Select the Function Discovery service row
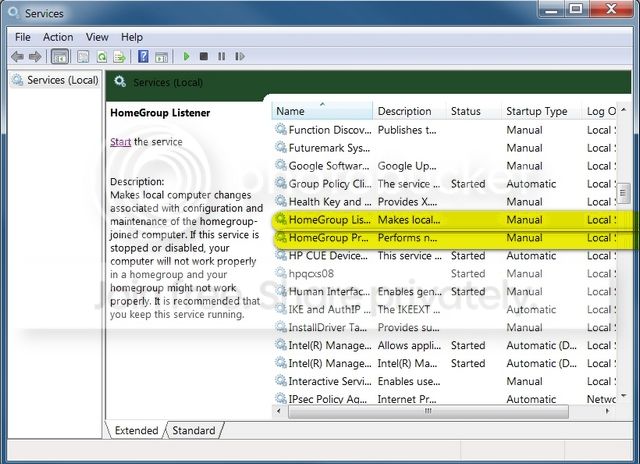The height and width of the screenshot is (464, 640). (x=444, y=130)
